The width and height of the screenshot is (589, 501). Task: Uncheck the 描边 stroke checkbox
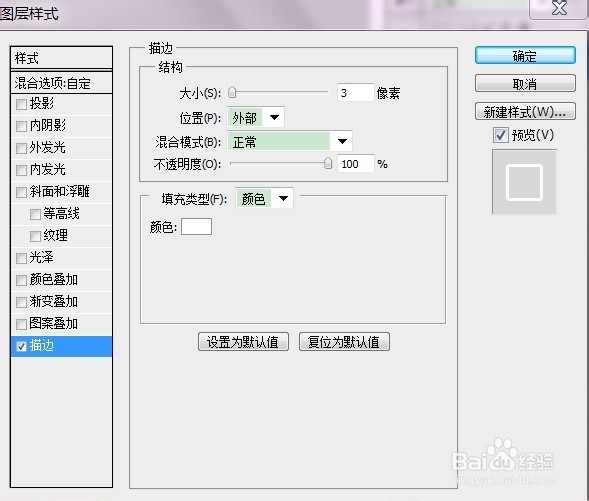pos(21,346)
